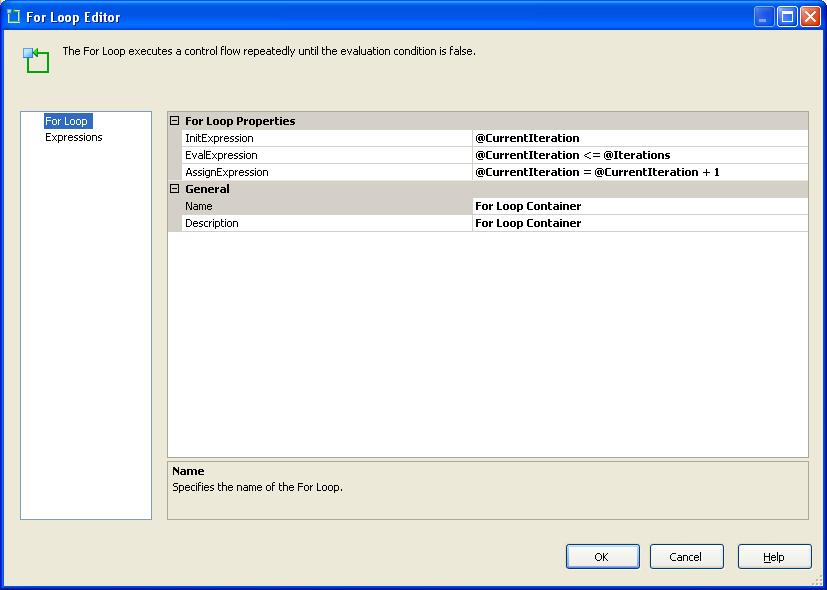
Task: Open Help for the For Loop Editor
Action: [774, 557]
